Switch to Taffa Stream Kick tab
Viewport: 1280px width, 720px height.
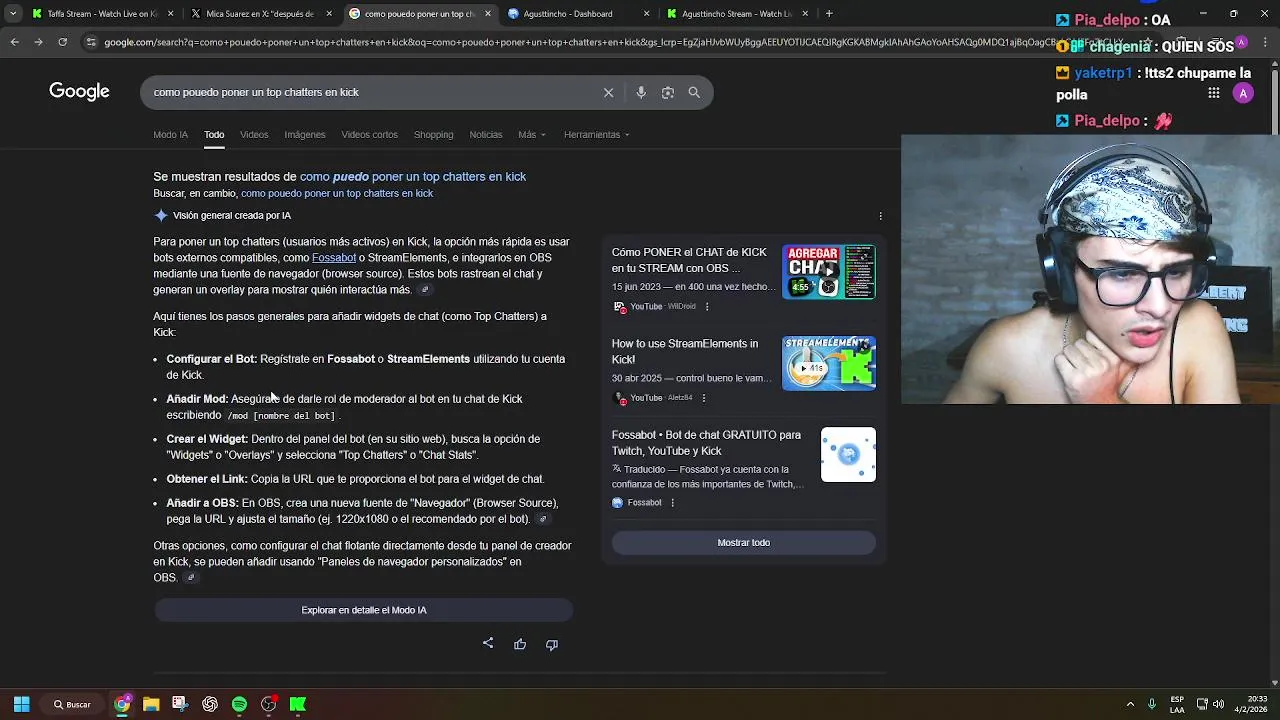[102, 14]
